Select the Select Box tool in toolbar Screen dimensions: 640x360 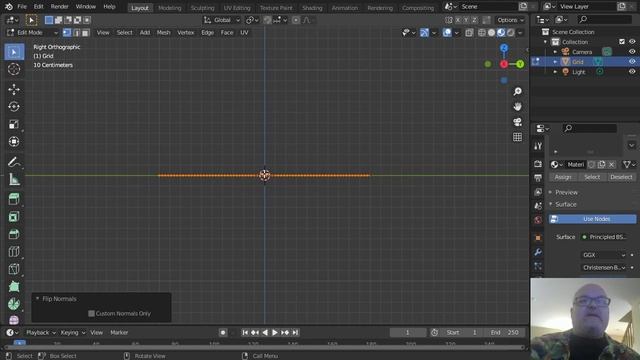(x=14, y=52)
